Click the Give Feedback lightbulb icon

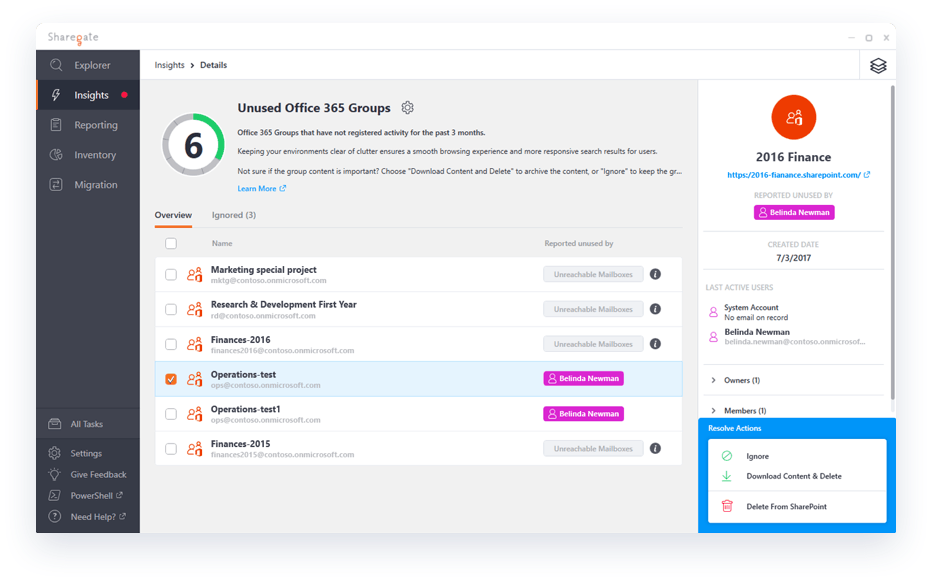[x=55, y=474]
